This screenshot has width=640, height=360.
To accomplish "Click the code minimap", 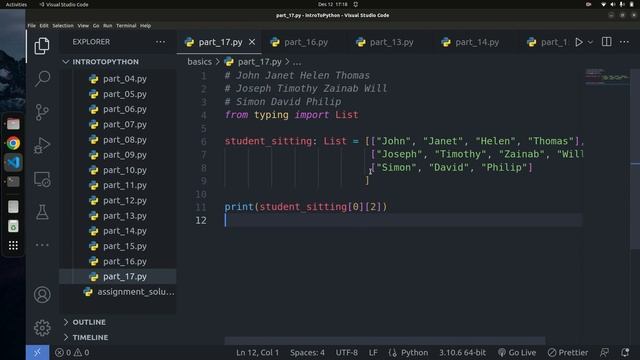I will pos(607,78).
